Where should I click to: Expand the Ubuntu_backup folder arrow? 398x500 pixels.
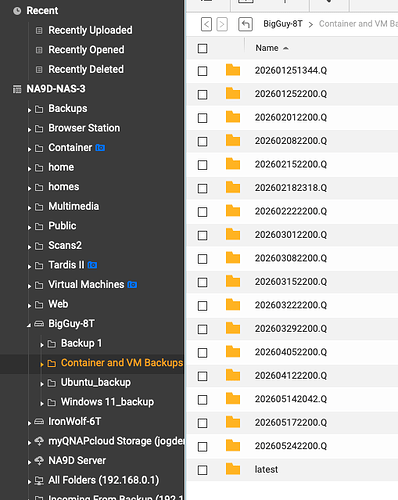(x=42, y=384)
